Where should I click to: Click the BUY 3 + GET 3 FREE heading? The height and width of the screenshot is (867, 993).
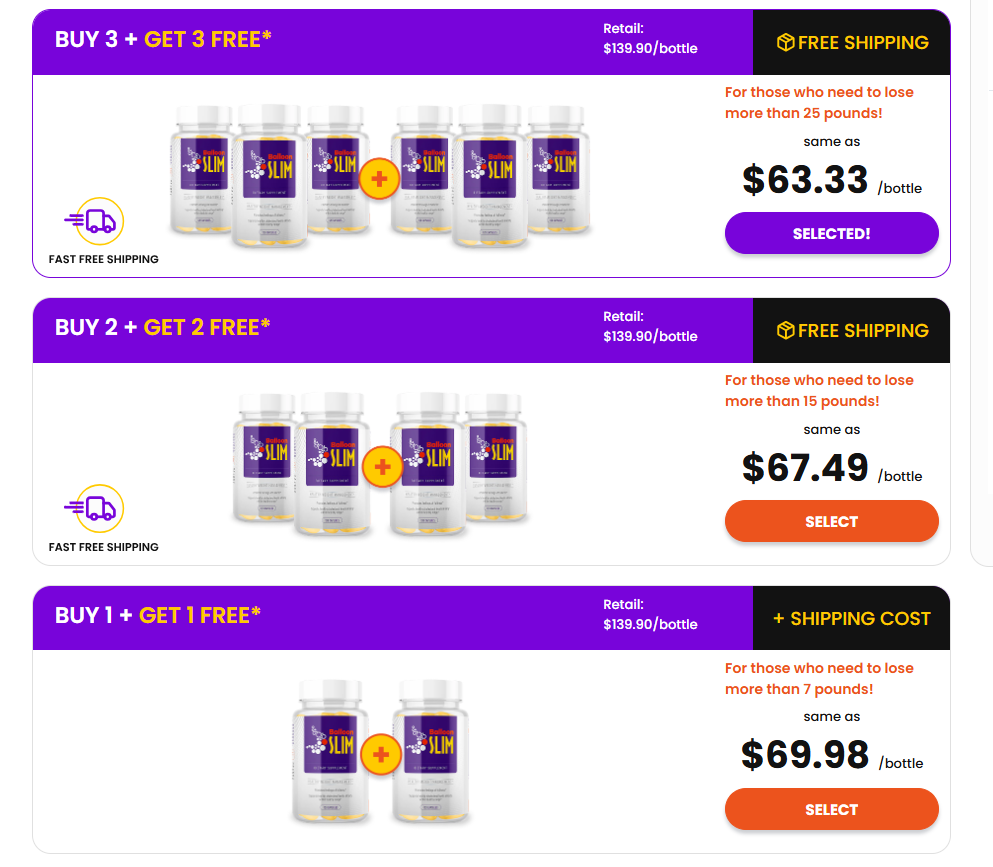[163, 40]
